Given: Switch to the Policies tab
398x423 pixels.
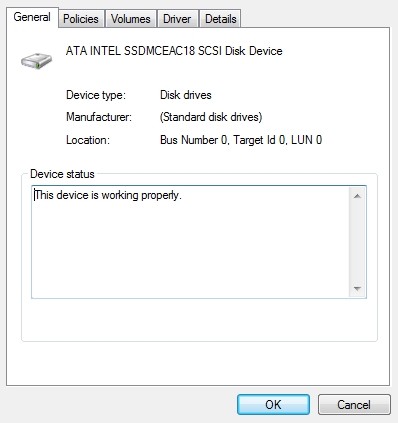Looking at the screenshot, I should click(81, 19).
